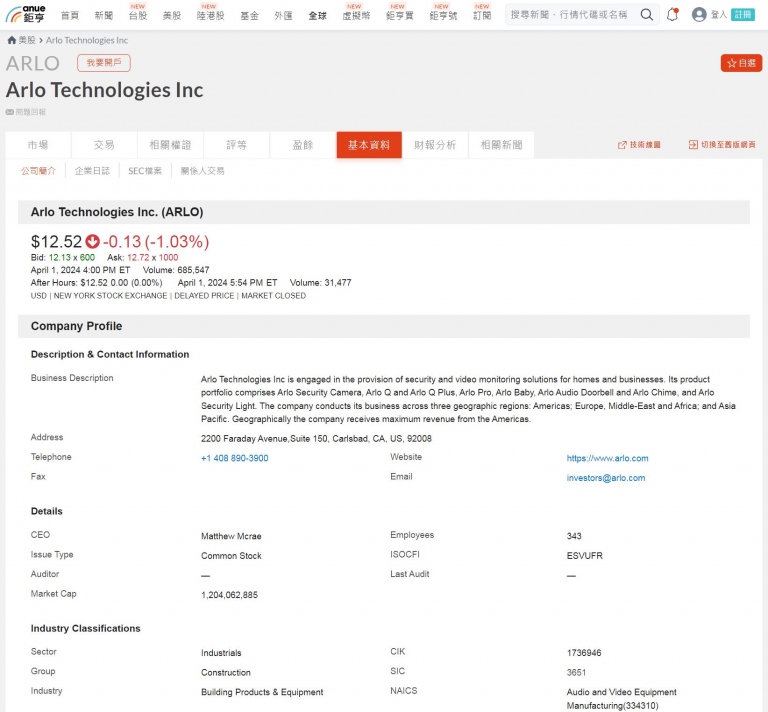Open 首頁 in top navigation
This screenshot has height=712, width=768.
pyautogui.click(x=70, y=16)
